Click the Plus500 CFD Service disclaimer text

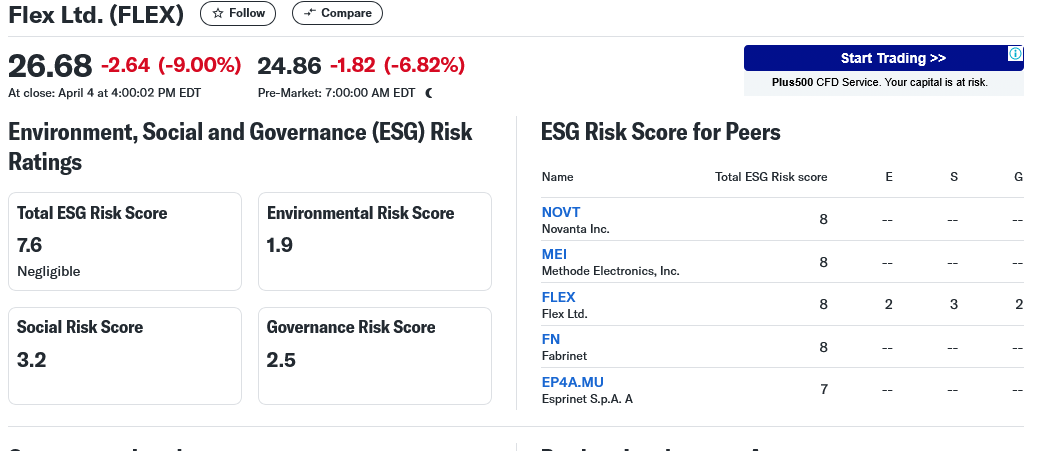[x=879, y=82]
